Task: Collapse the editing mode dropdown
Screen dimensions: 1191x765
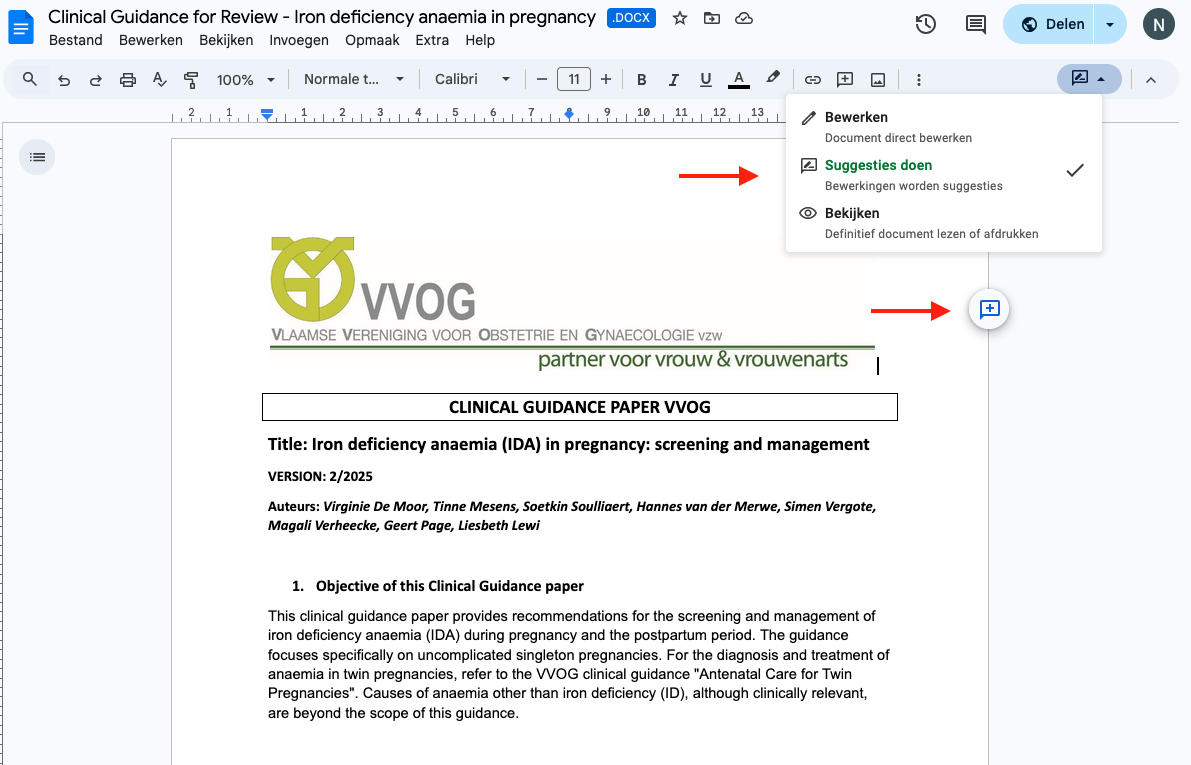Action: point(1089,79)
